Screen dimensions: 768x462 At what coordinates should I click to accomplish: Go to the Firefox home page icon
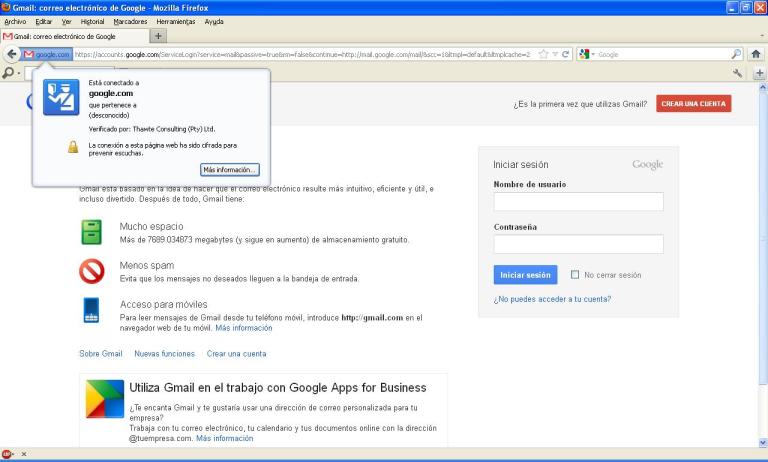coord(756,54)
